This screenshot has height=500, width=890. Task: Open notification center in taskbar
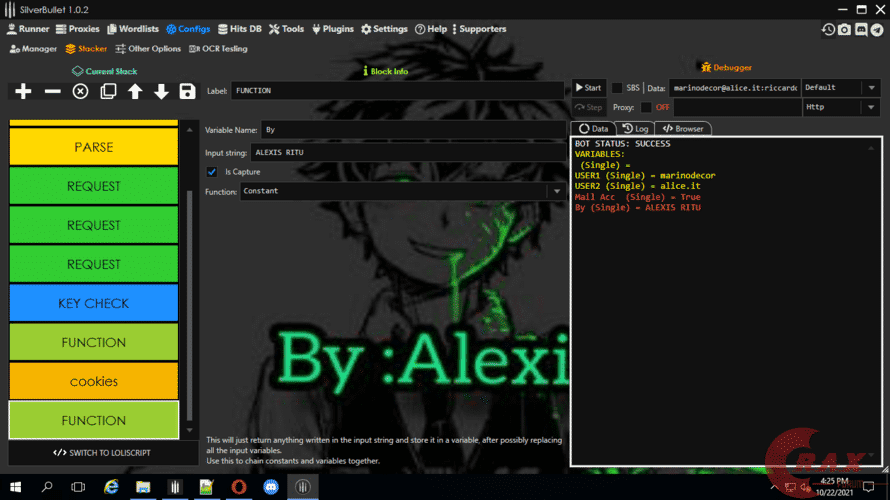[x=868, y=487]
